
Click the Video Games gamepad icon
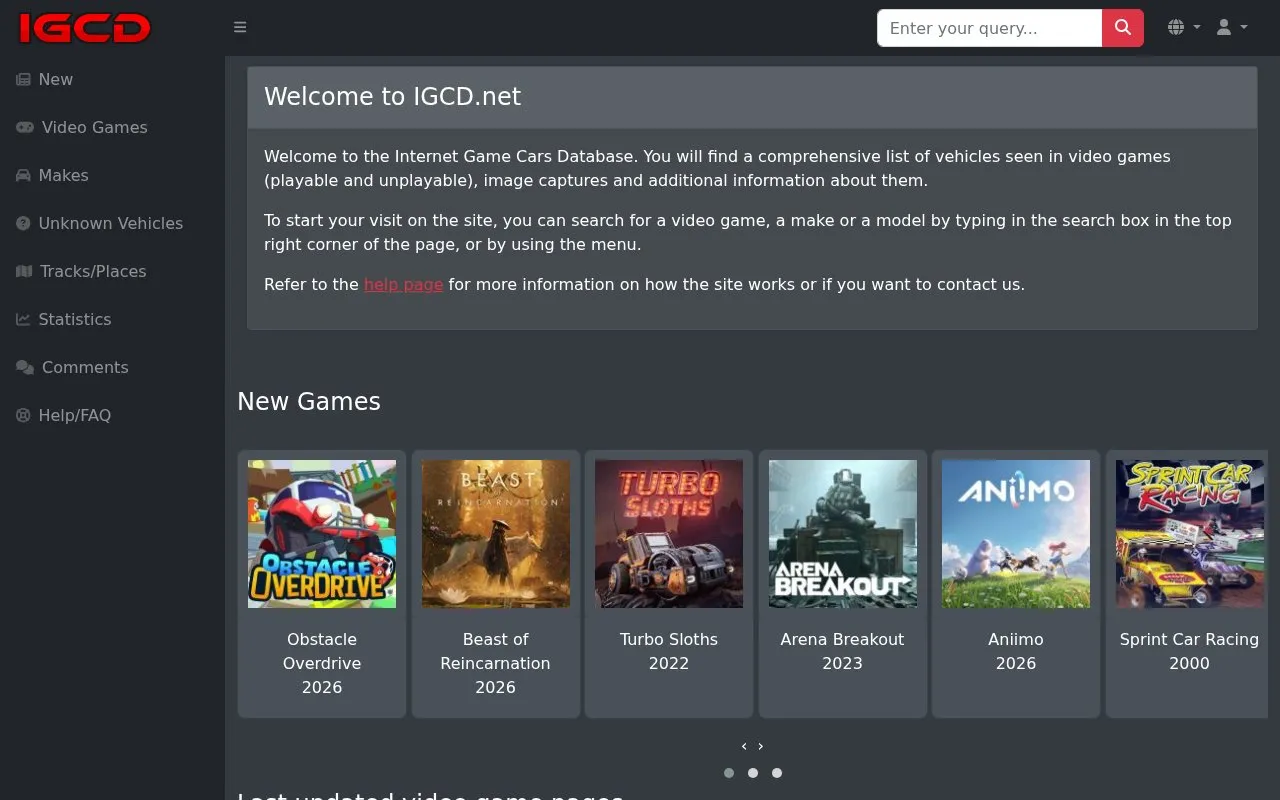point(25,127)
